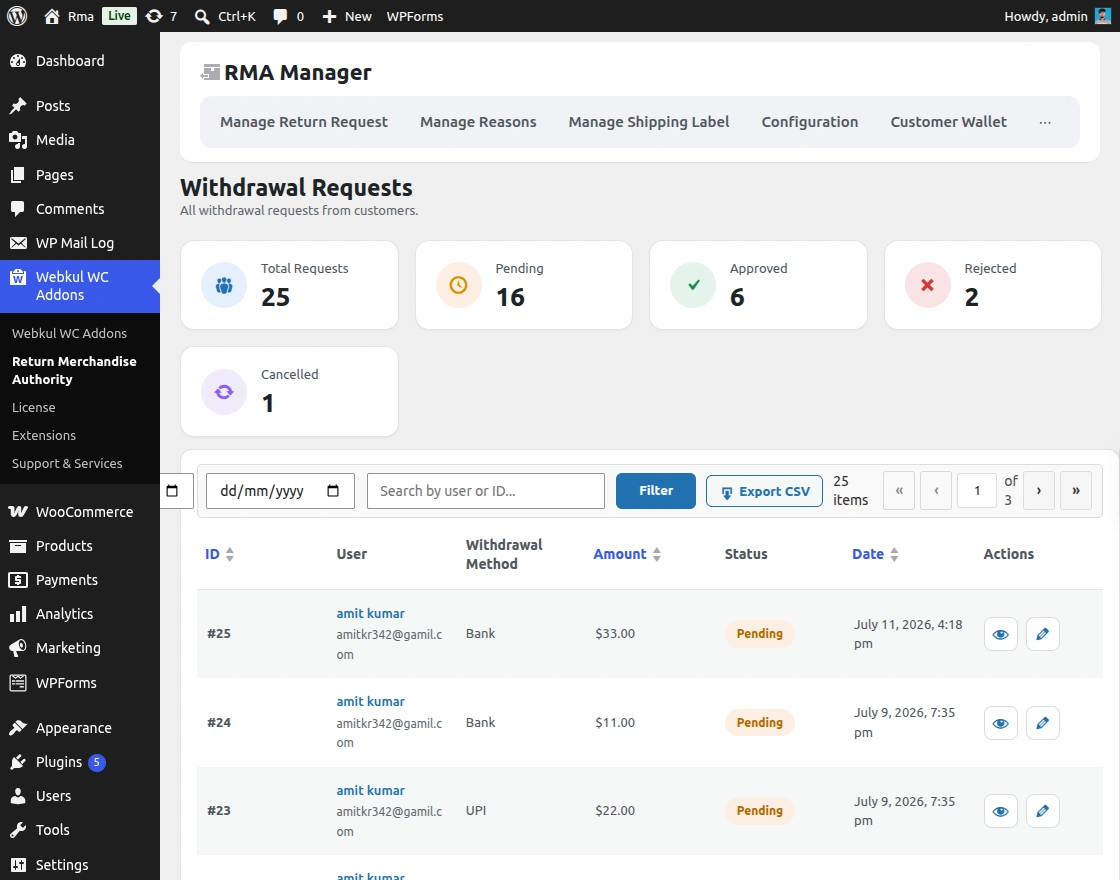Click Dashboard gauge icon in sidebar

click(18, 61)
